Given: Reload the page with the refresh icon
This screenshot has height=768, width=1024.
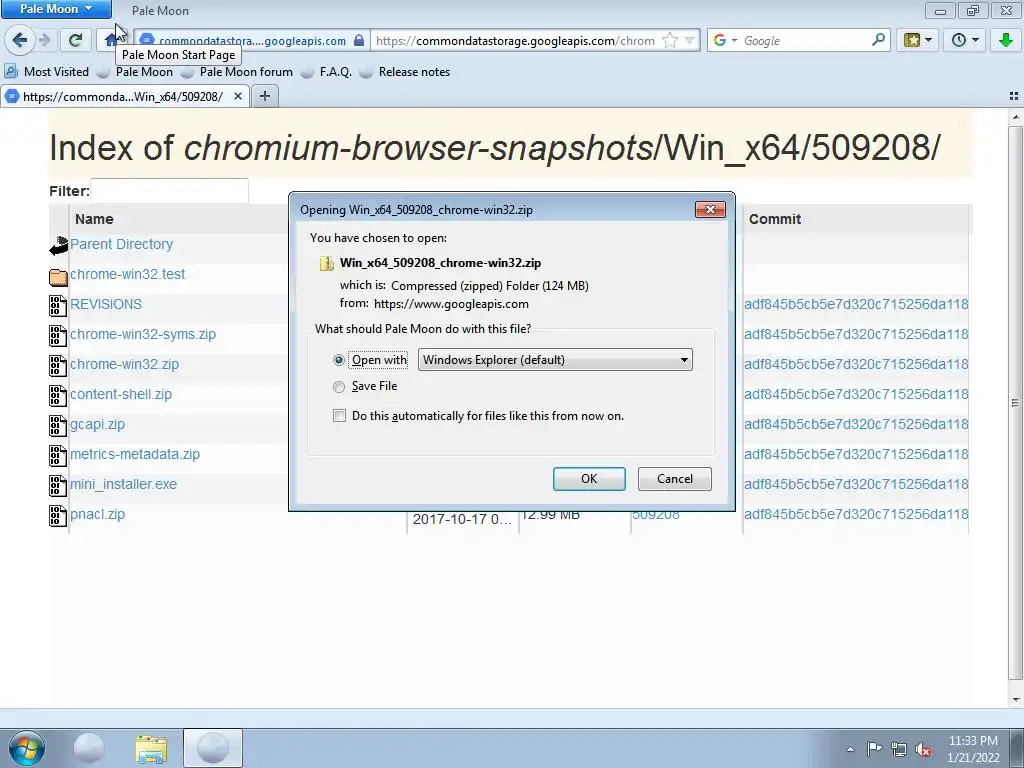Looking at the screenshot, I should 76,40.
